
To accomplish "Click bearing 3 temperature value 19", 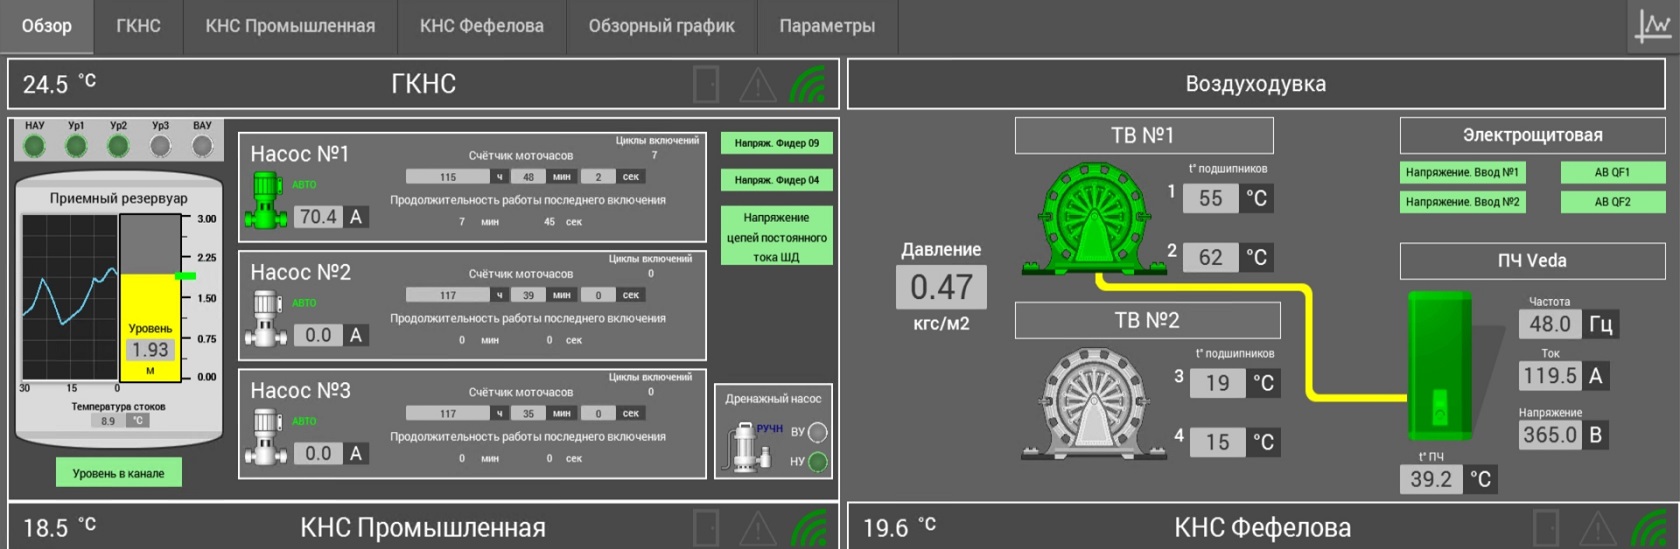I will 1218,382.
